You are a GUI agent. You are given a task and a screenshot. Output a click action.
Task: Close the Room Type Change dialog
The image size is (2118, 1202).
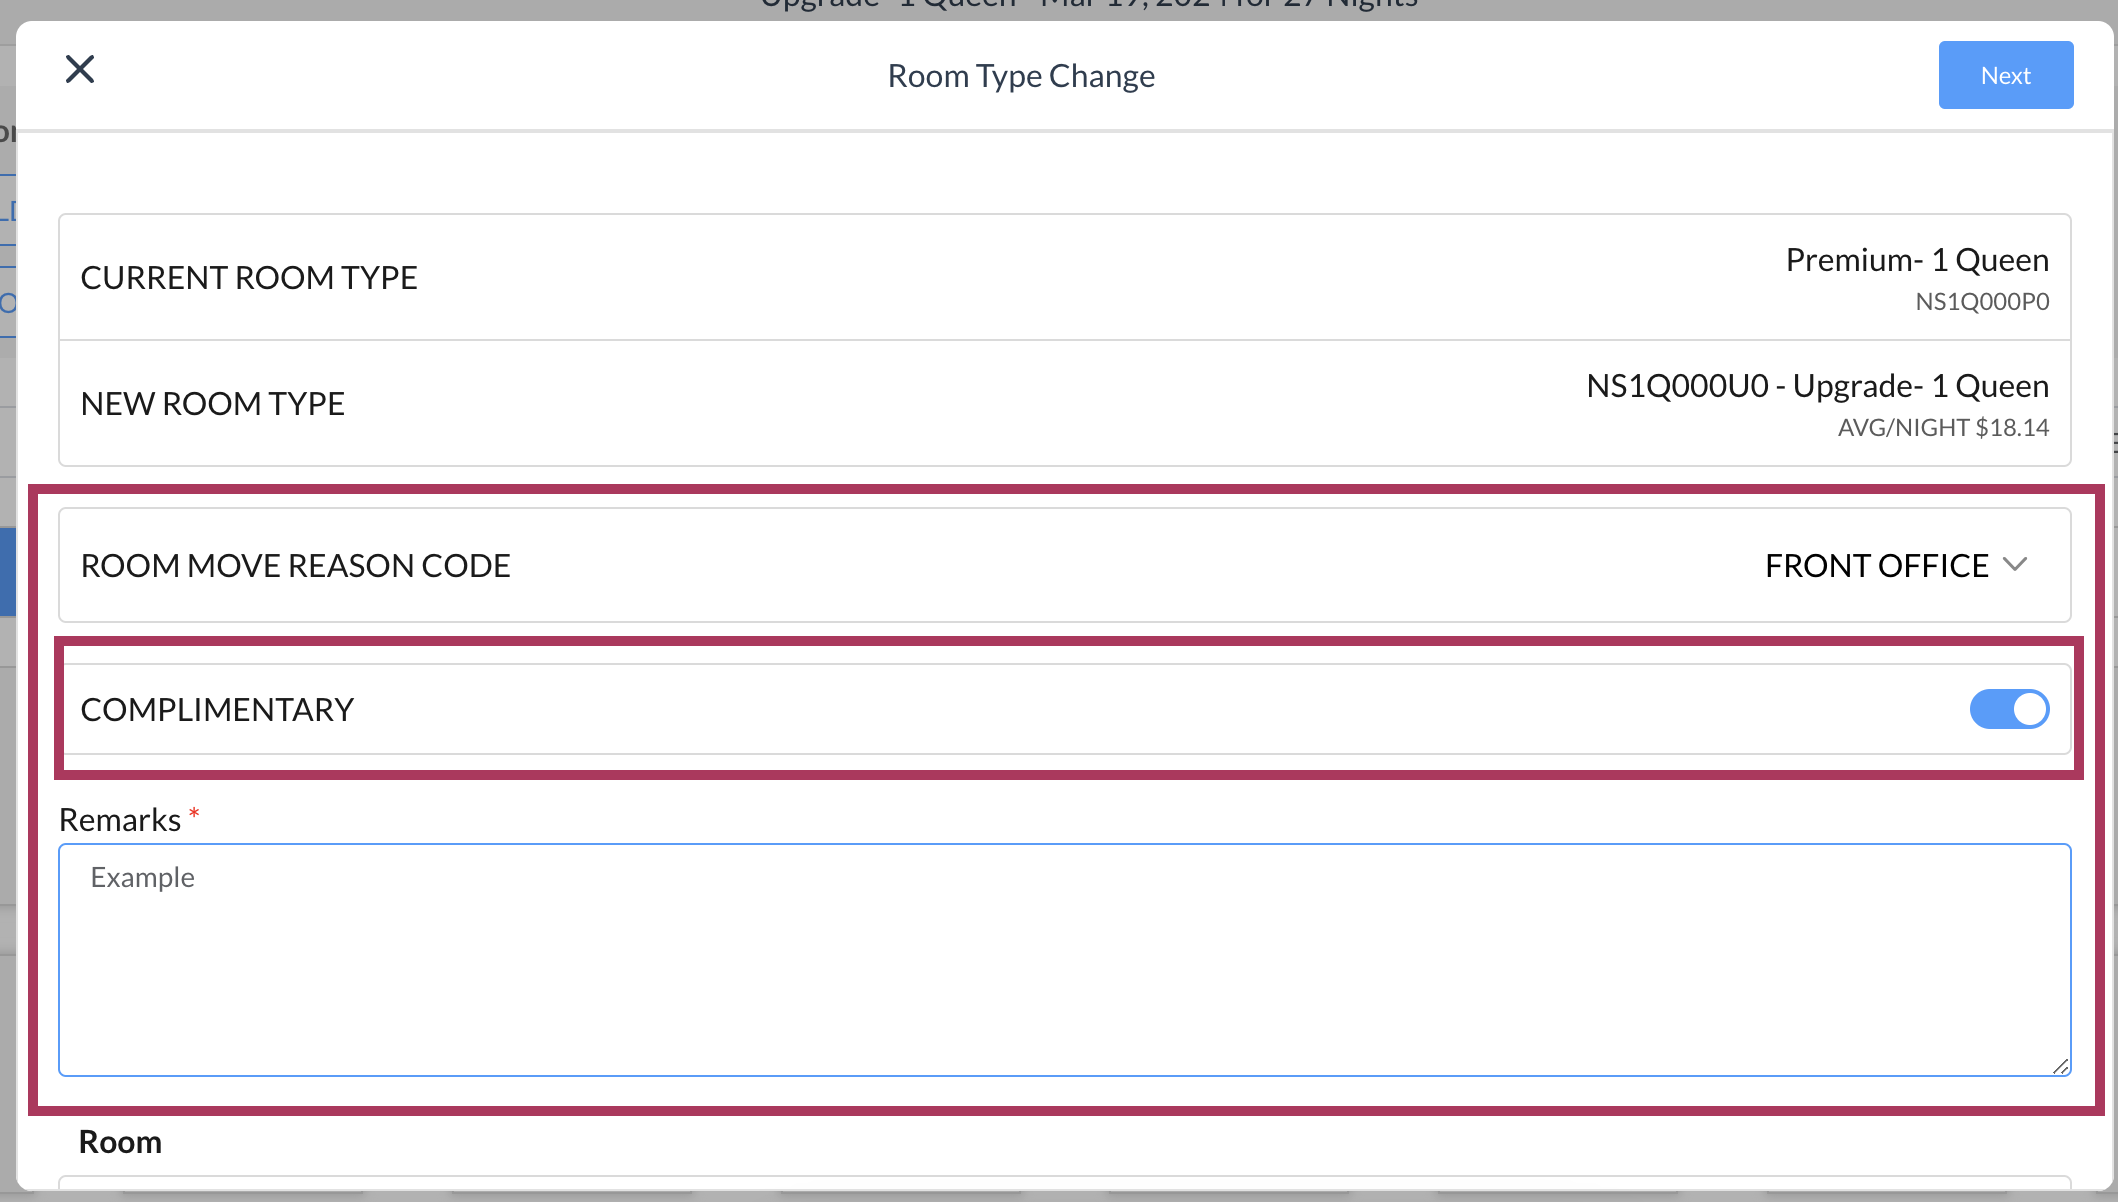click(80, 70)
